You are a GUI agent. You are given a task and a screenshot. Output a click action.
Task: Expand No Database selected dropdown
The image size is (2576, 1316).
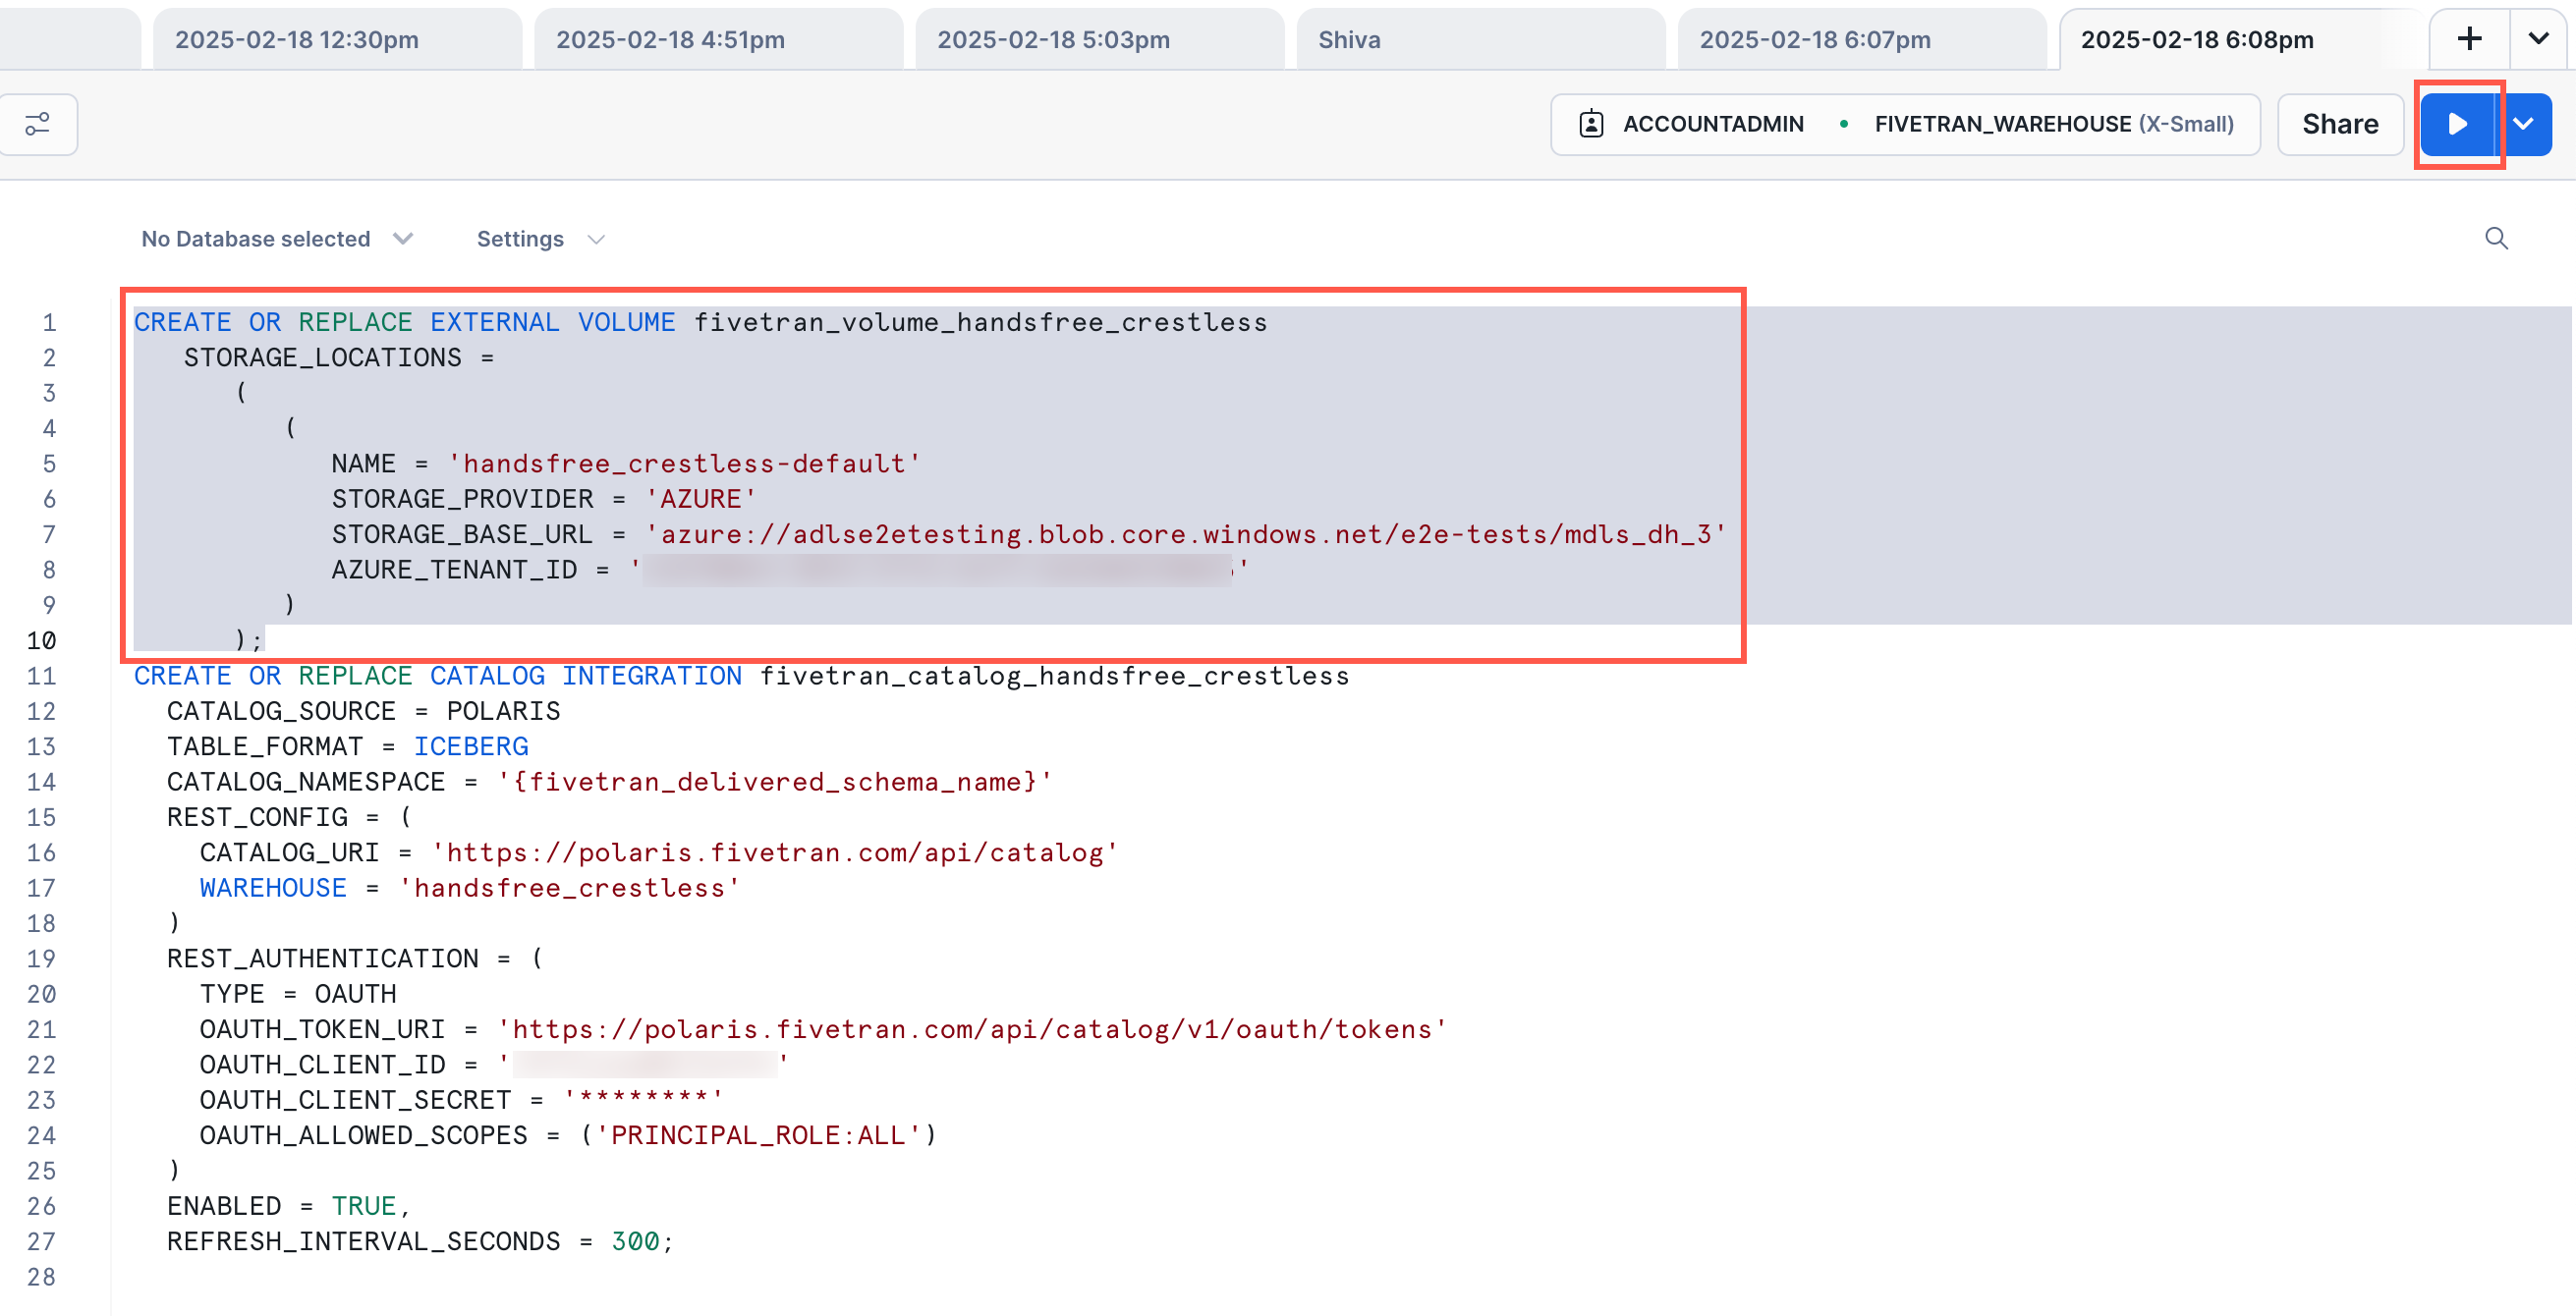(277, 239)
